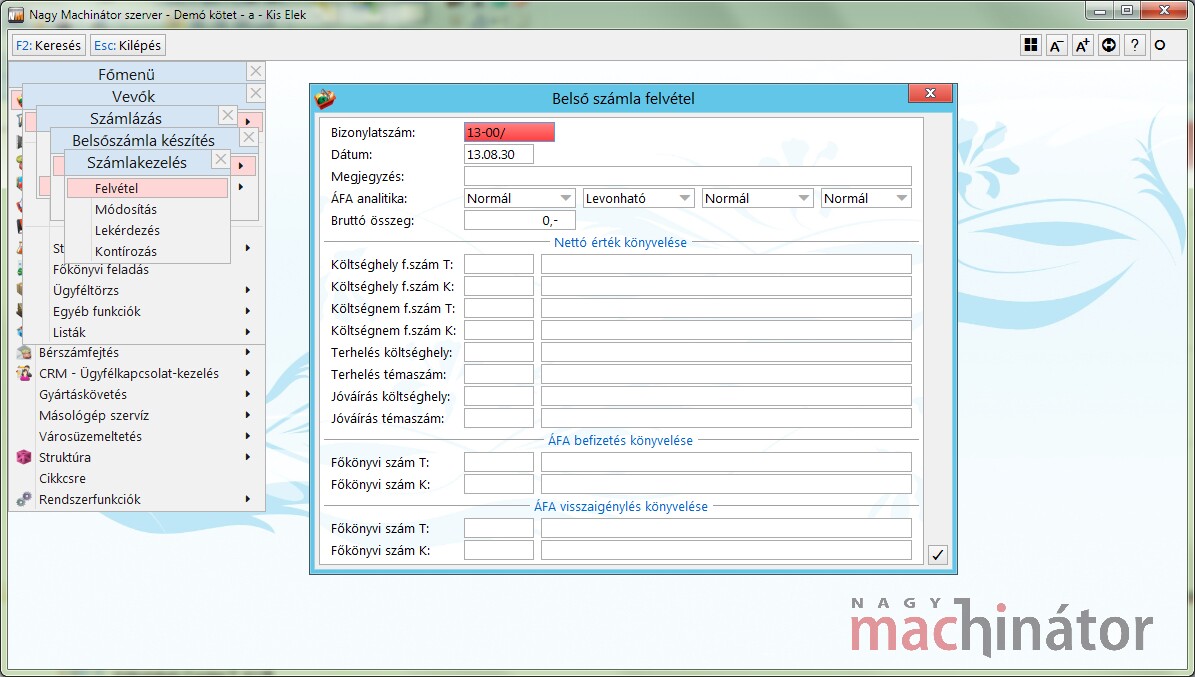Viewport: 1195px width, 677px height.
Task: Click the Terhelés költséghely code field
Action: (x=498, y=352)
